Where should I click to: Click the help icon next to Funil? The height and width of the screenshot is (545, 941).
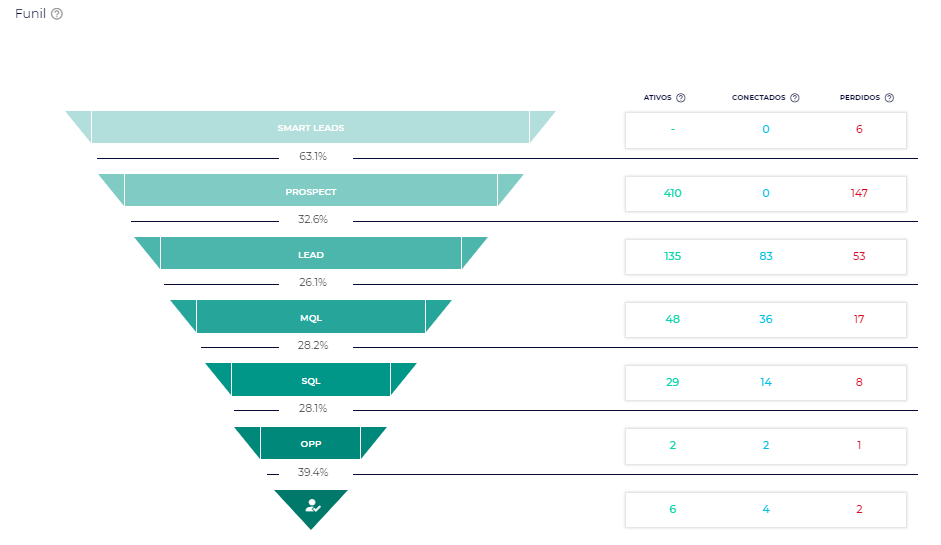coord(57,14)
